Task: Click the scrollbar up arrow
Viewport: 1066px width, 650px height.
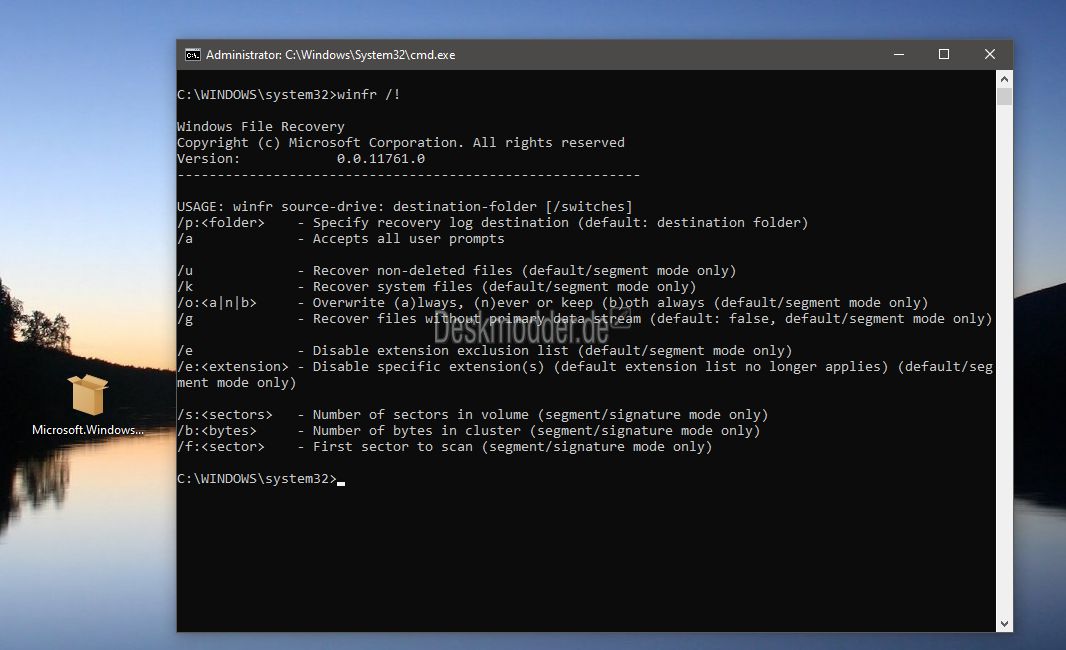Action: coord(1004,79)
